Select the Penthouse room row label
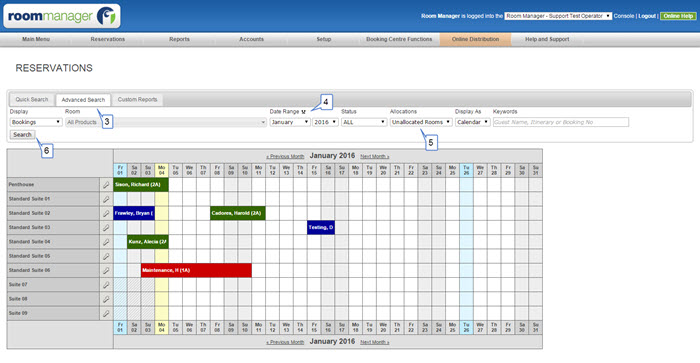700x363 pixels. [x=53, y=184]
